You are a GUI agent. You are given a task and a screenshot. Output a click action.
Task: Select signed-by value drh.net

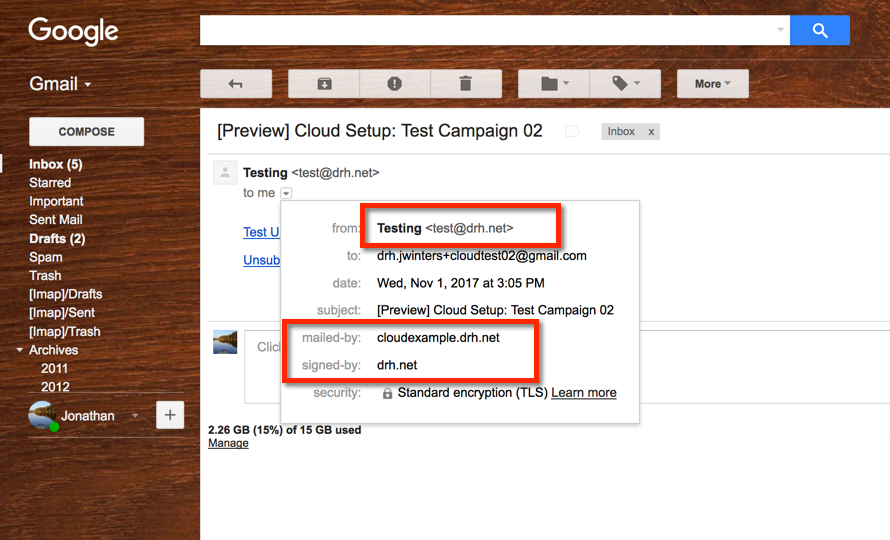tap(397, 365)
